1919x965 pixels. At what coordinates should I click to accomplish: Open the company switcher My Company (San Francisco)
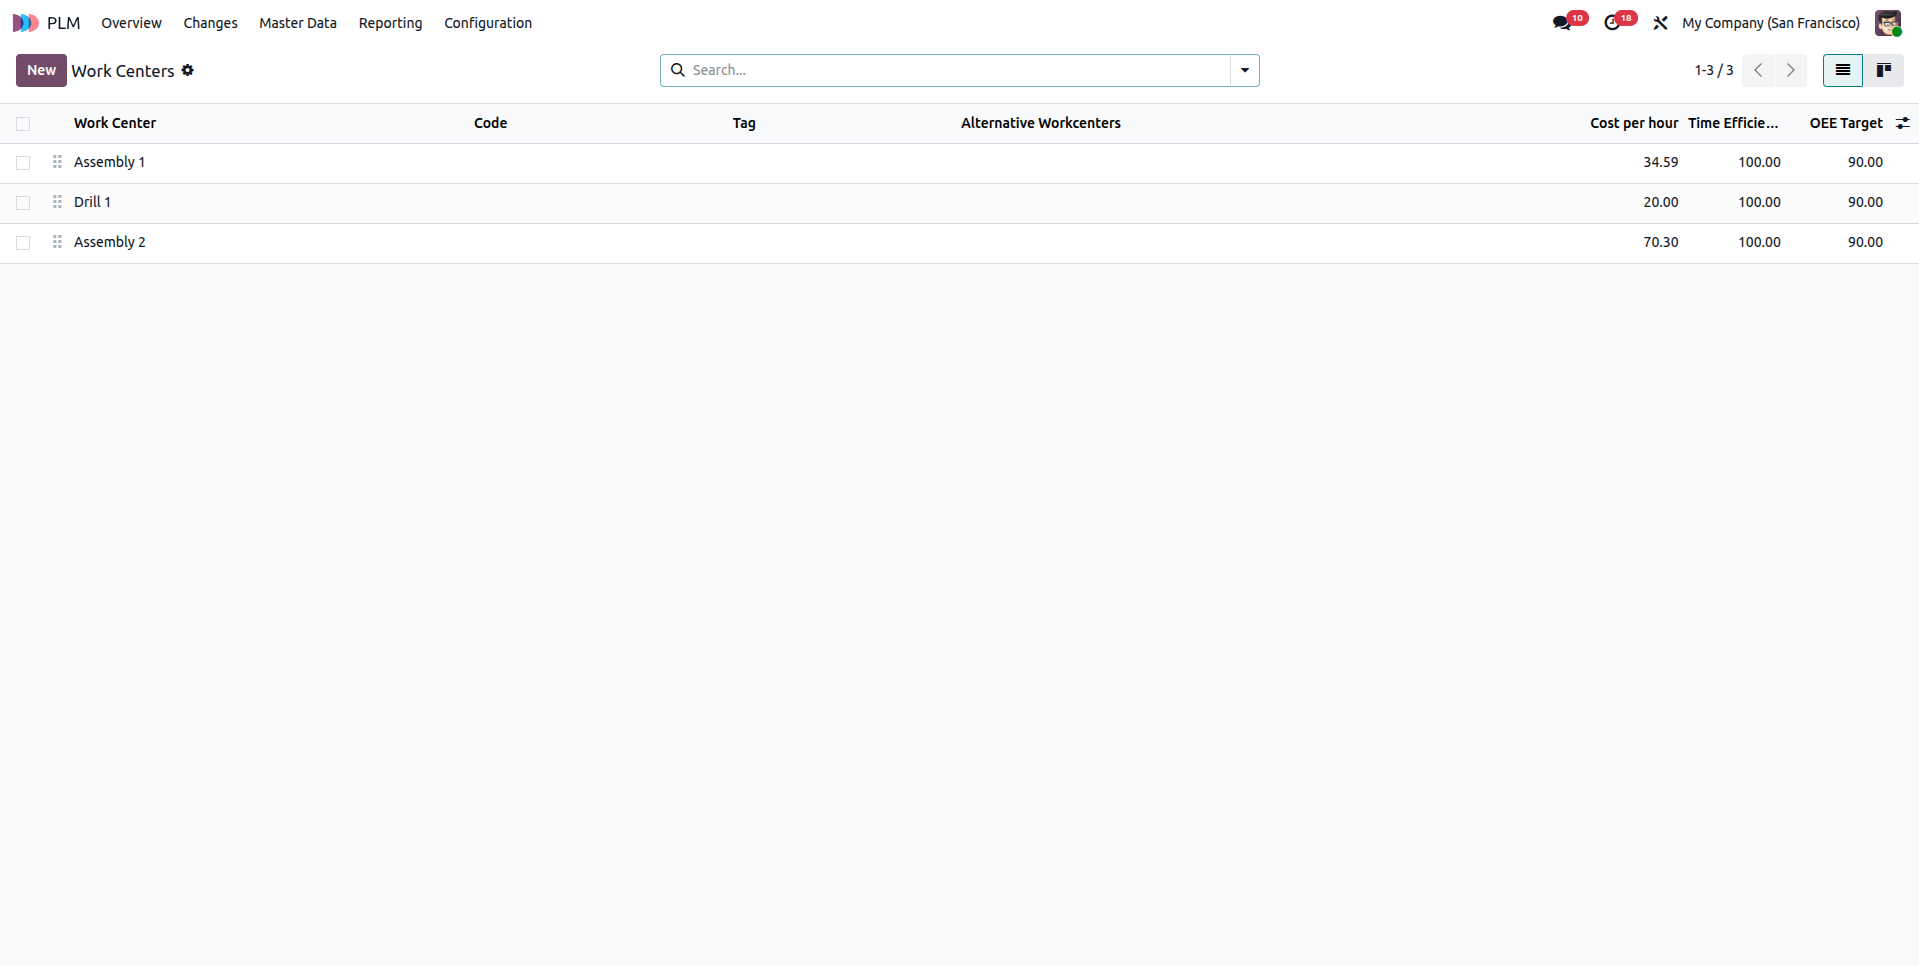(1771, 23)
